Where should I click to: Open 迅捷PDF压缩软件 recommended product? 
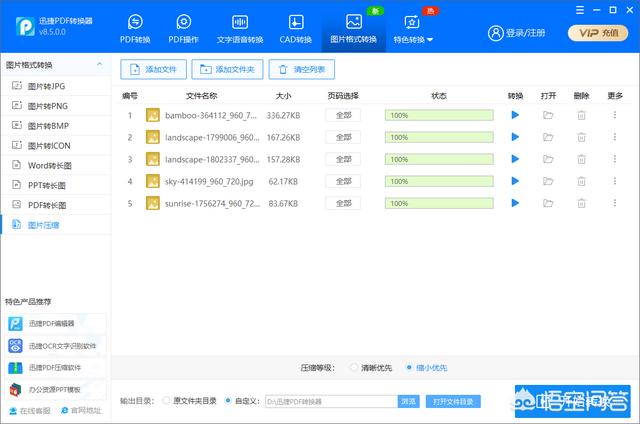tap(56, 368)
